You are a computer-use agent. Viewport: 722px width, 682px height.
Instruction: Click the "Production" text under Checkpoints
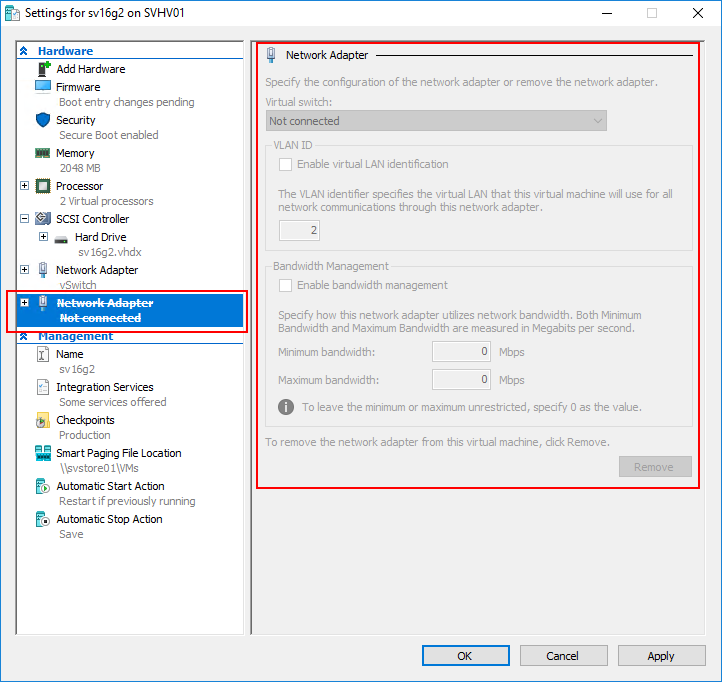pyautogui.click(x=85, y=435)
